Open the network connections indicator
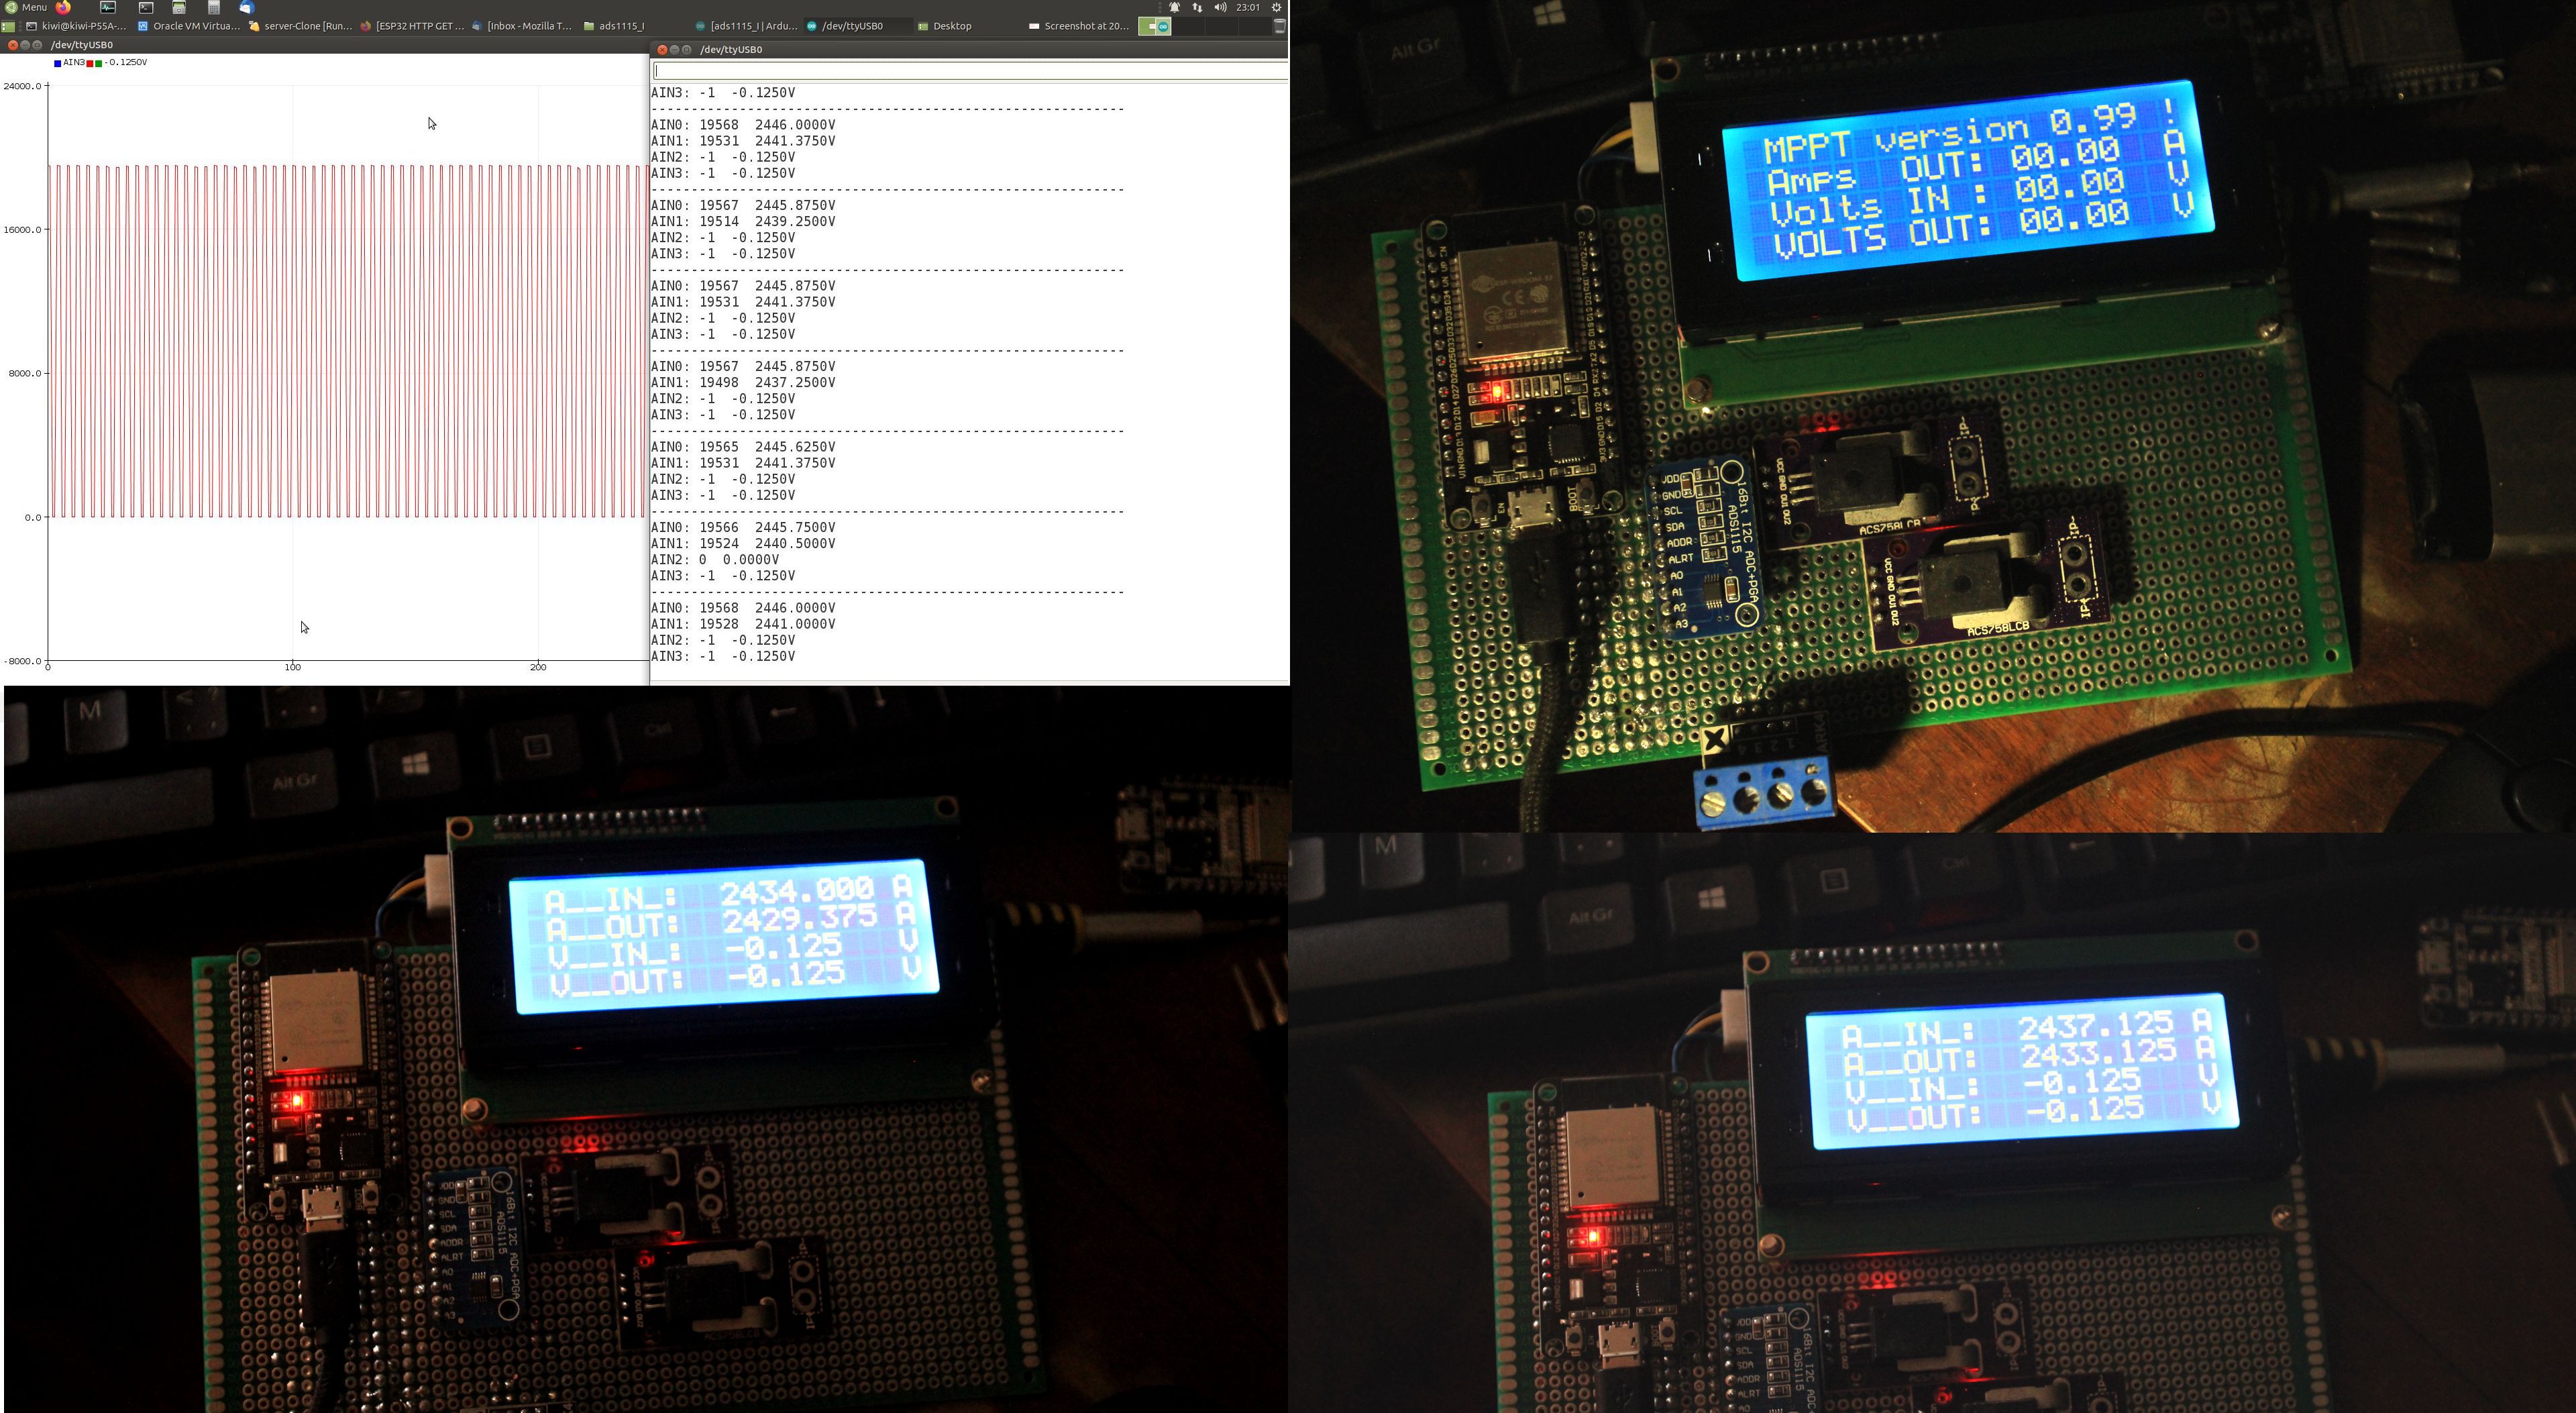2576x1413 pixels. click(x=1197, y=7)
